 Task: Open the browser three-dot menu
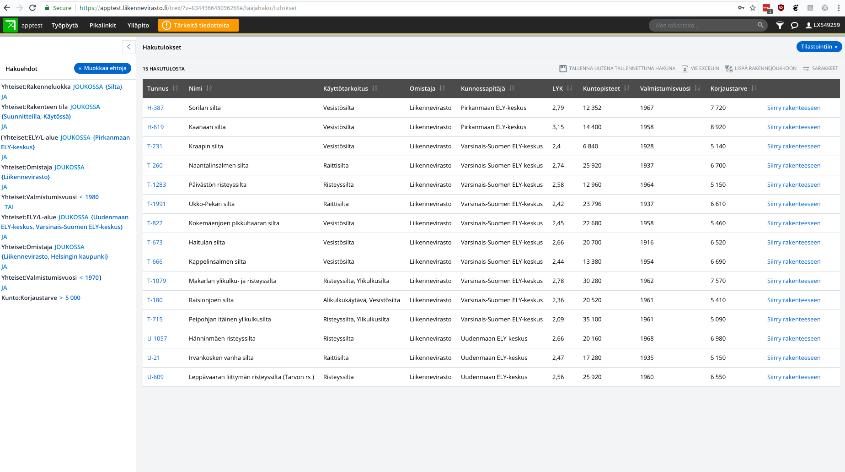click(839, 8)
